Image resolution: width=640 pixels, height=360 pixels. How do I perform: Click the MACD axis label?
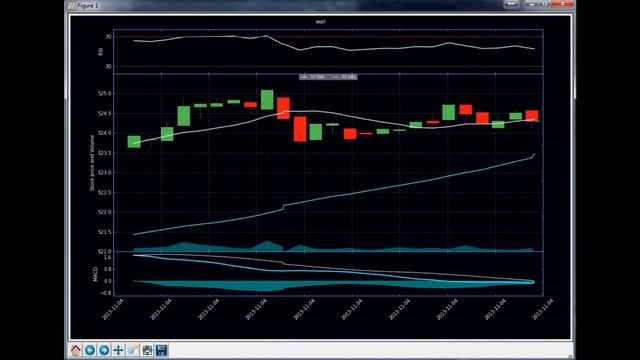96,274
